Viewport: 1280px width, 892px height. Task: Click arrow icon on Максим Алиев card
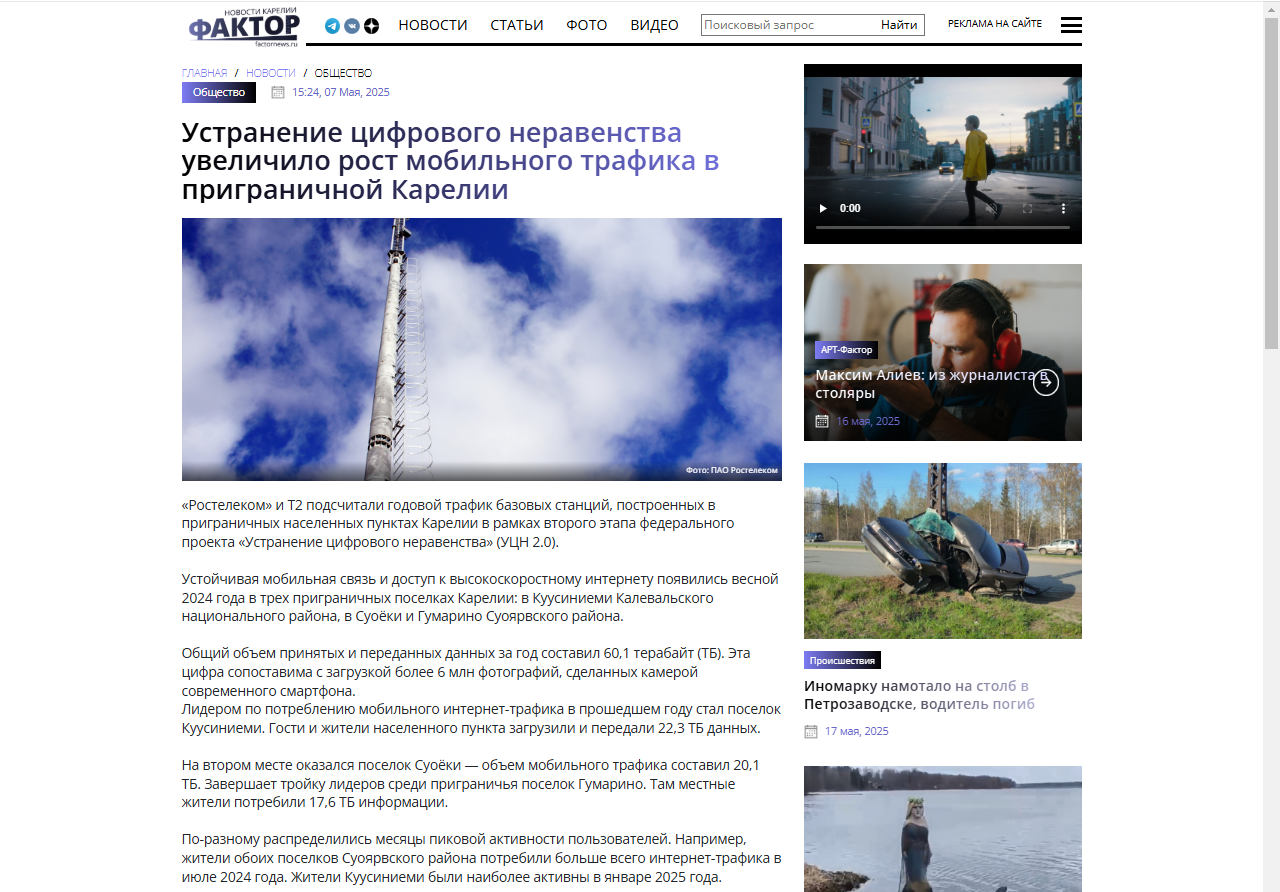click(1045, 382)
